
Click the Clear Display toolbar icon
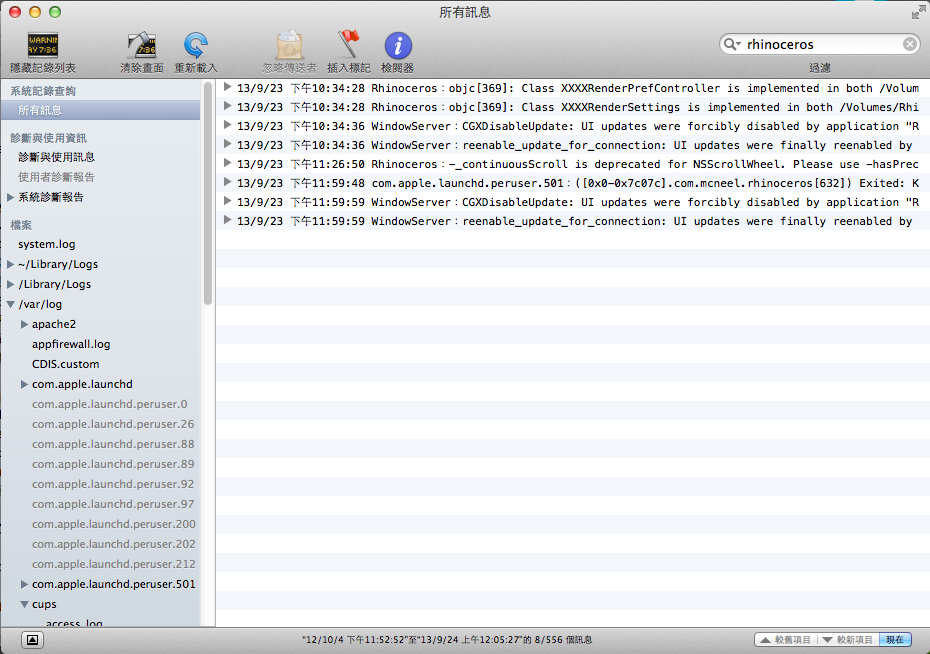[142, 46]
